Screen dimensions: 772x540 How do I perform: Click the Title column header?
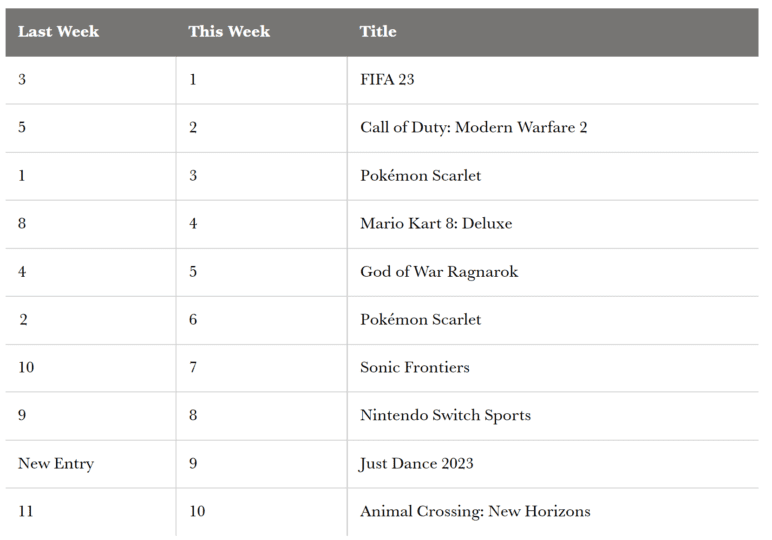point(378,32)
